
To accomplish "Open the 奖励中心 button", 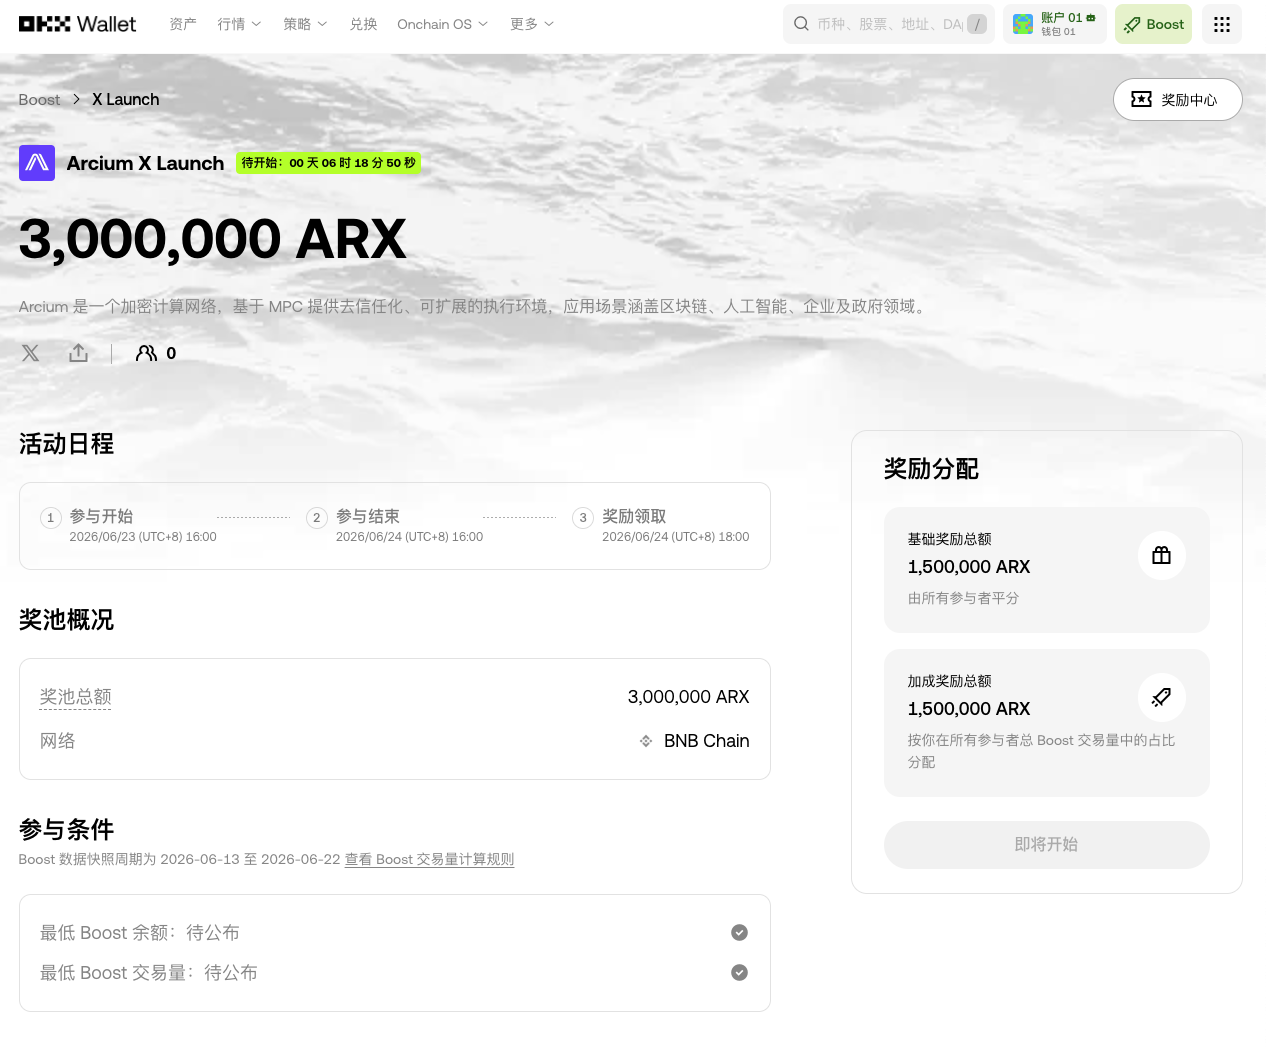I will (x=1178, y=99).
